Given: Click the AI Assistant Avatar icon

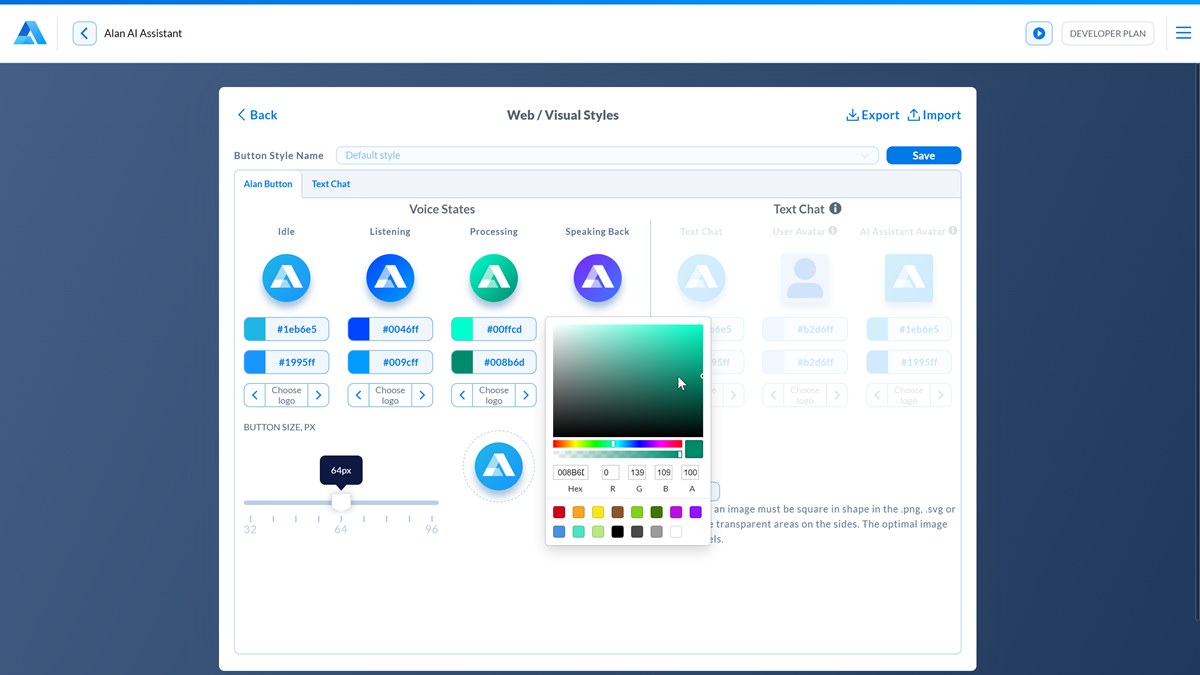Looking at the screenshot, I should pyautogui.click(x=908, y=278).
